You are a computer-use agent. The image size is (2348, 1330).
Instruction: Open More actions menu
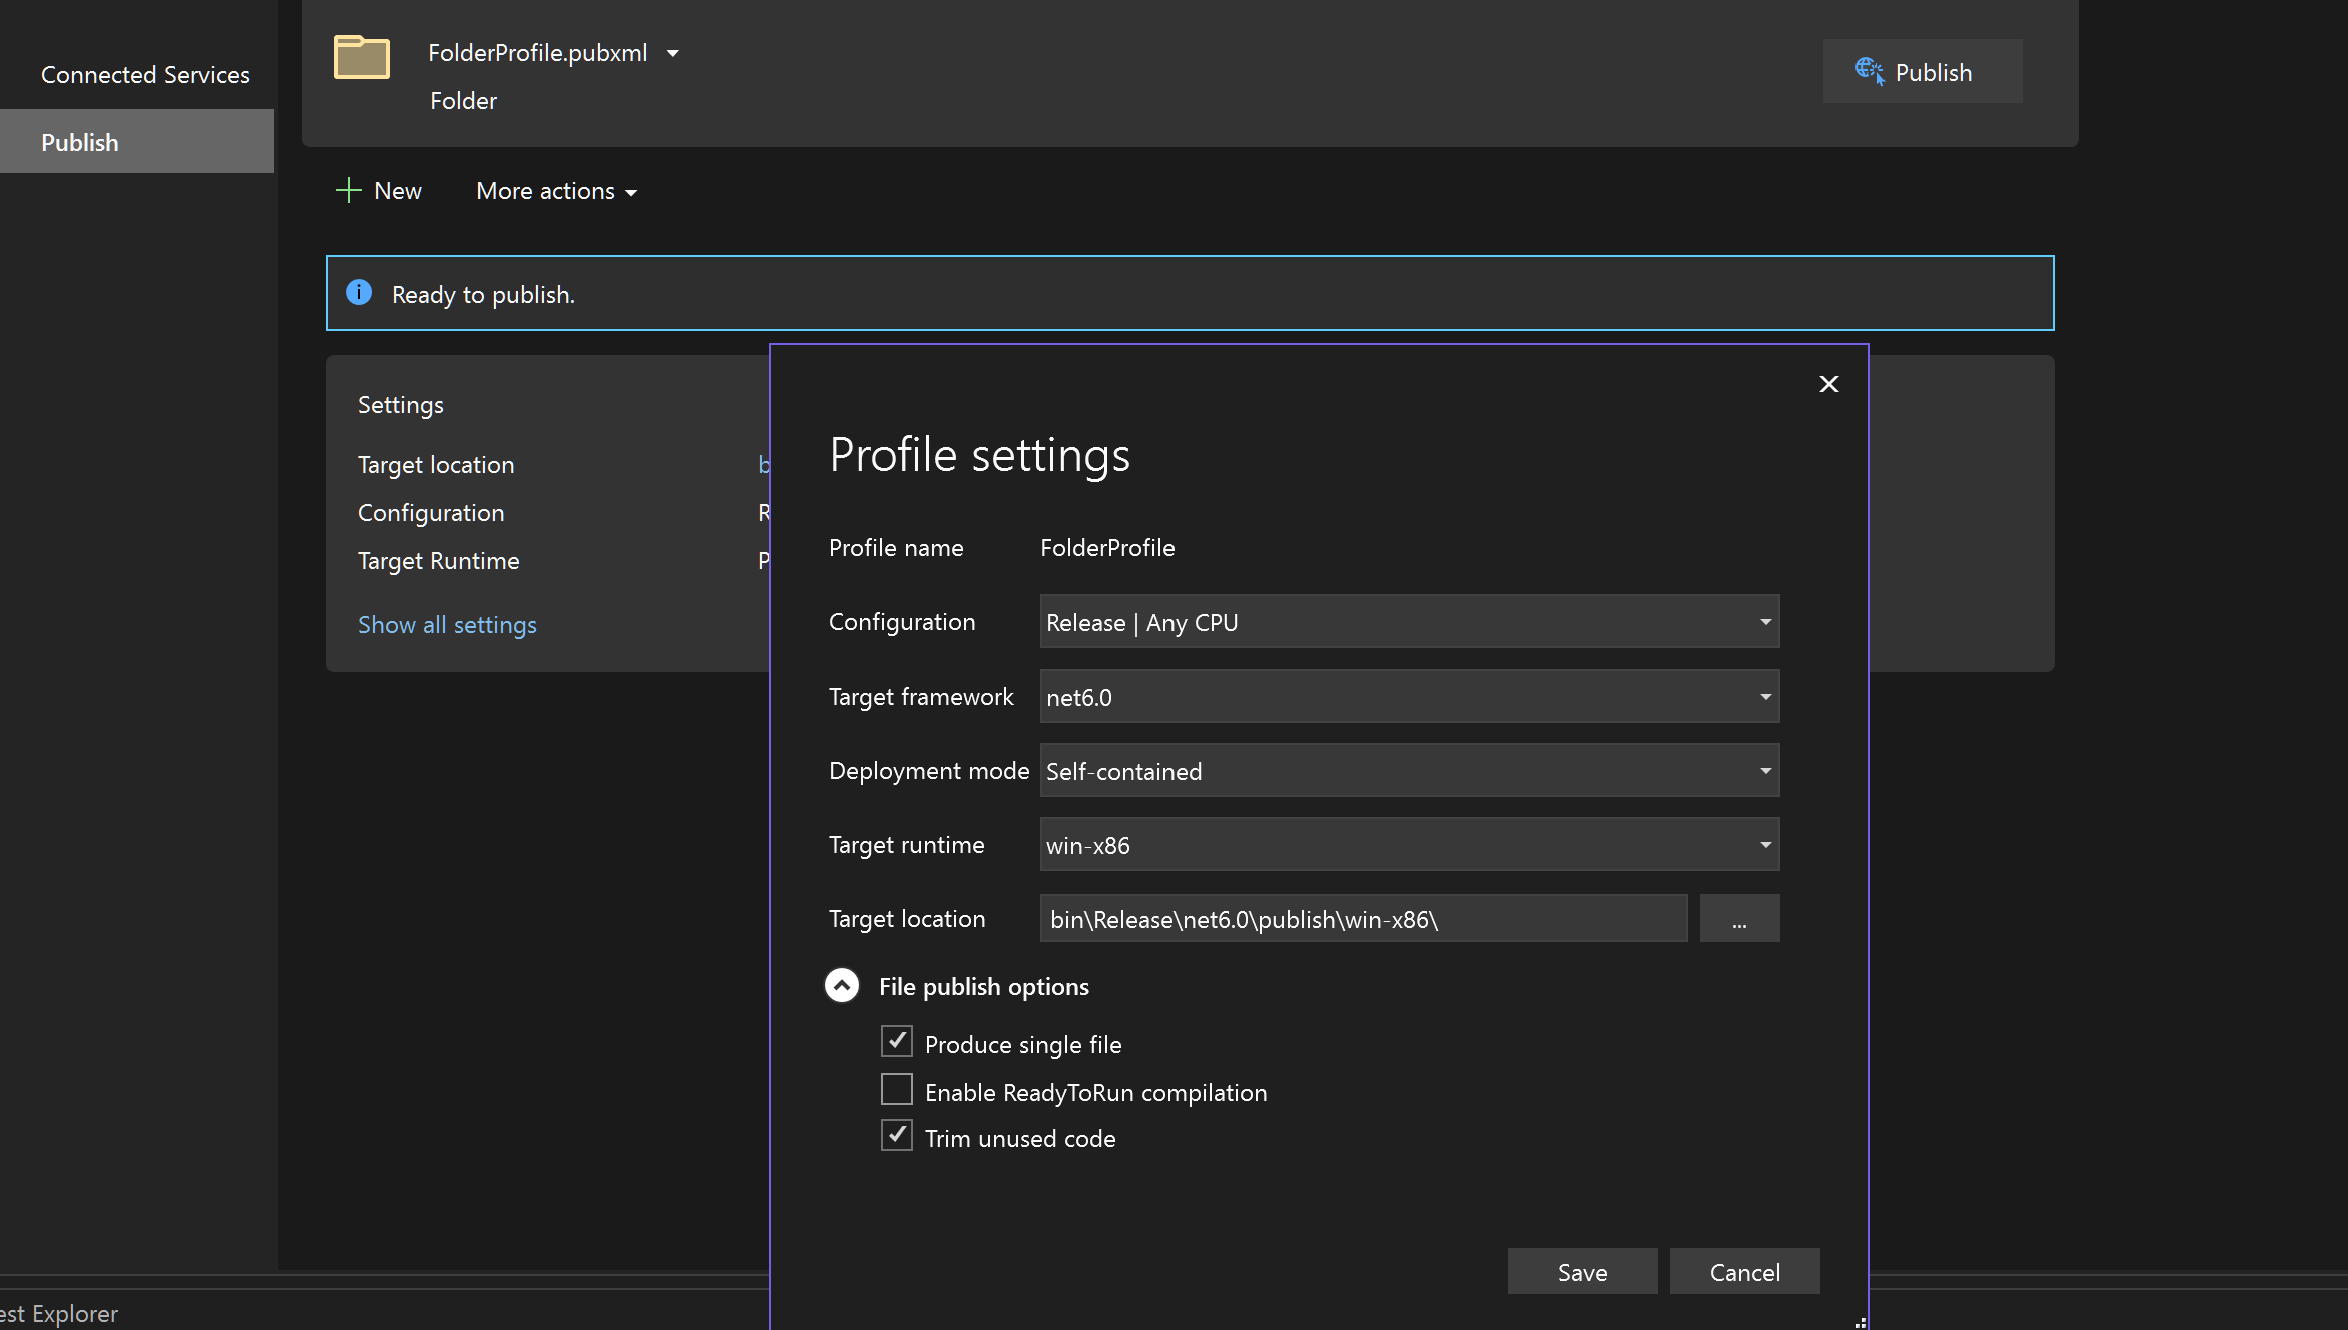pyautogui.click(x=555, y=190)
